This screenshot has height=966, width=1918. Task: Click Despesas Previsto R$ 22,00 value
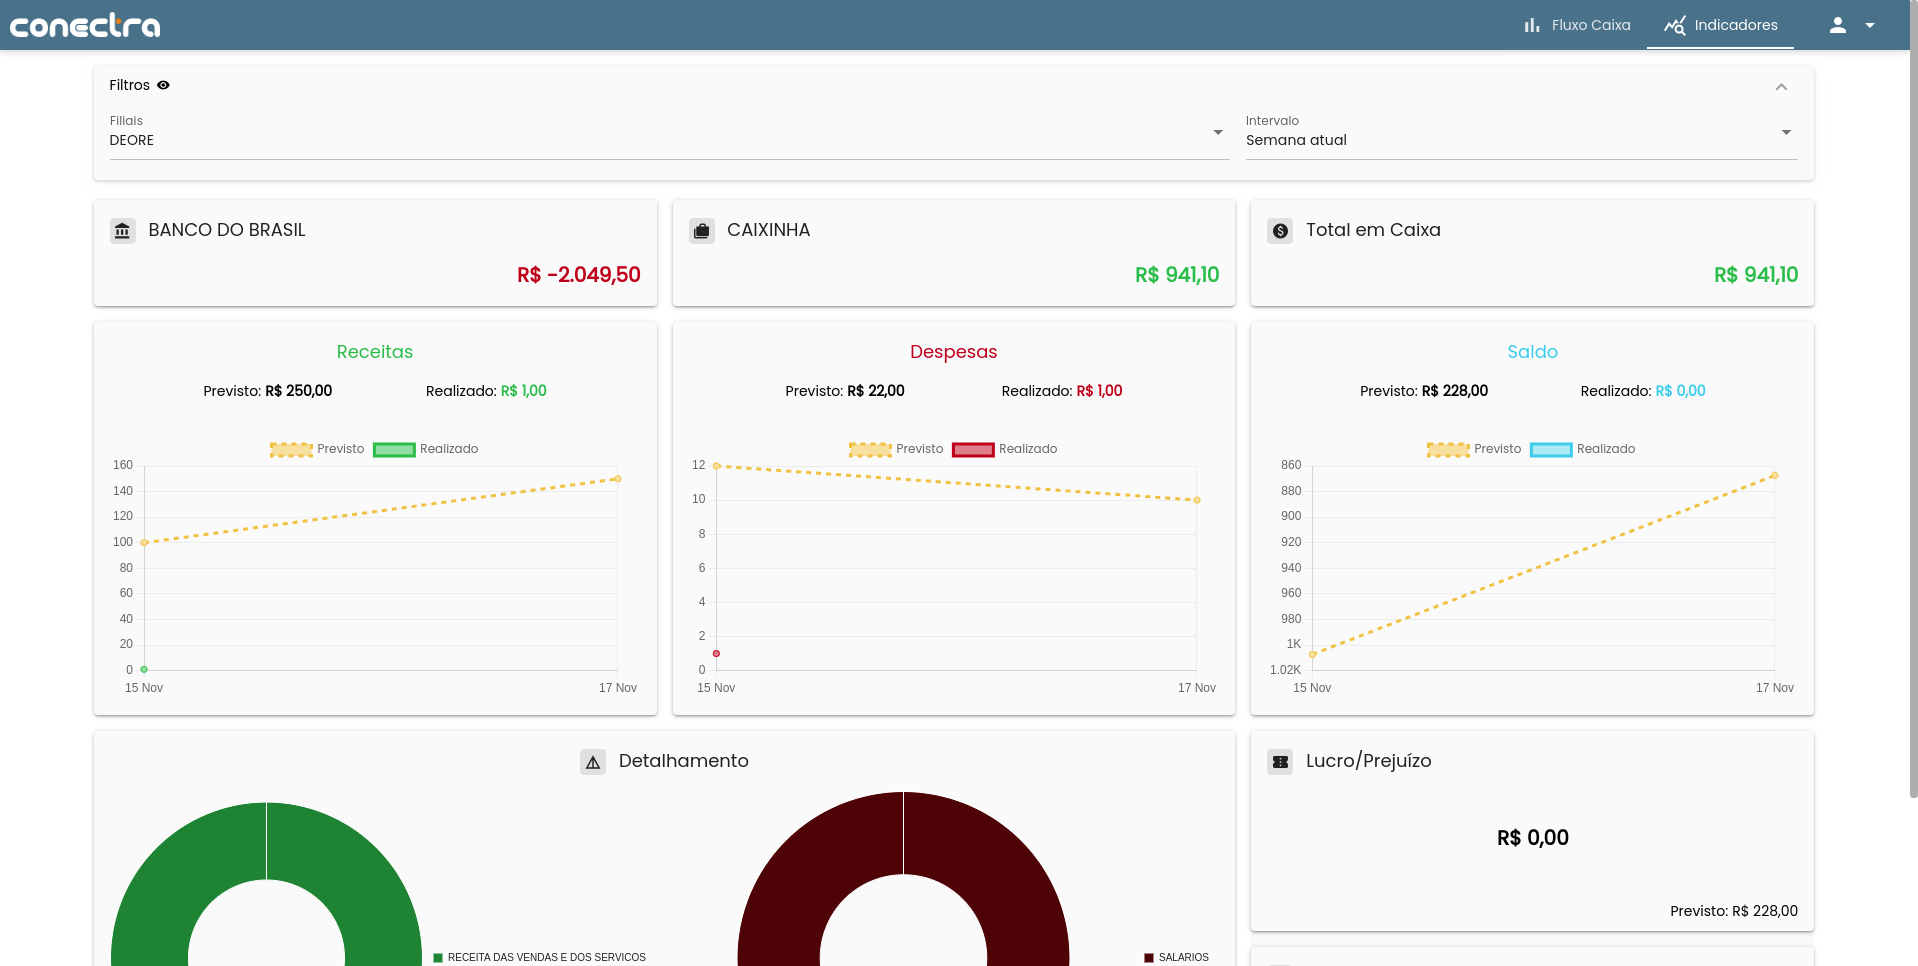[x=876, y=391]
